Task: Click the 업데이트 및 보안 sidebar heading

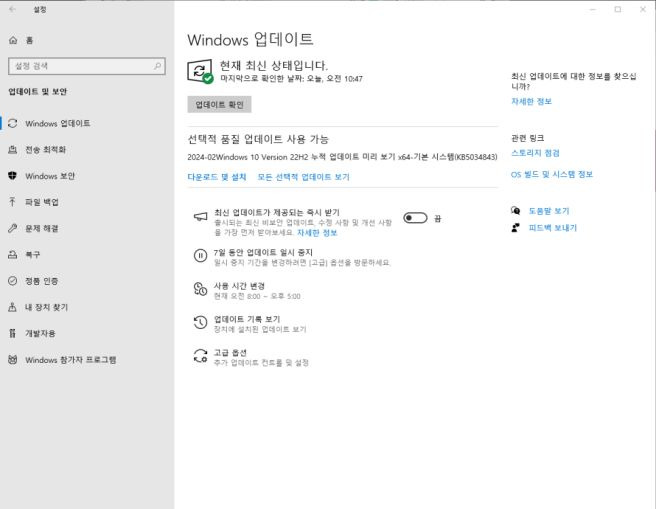Action: coord(38,92)
